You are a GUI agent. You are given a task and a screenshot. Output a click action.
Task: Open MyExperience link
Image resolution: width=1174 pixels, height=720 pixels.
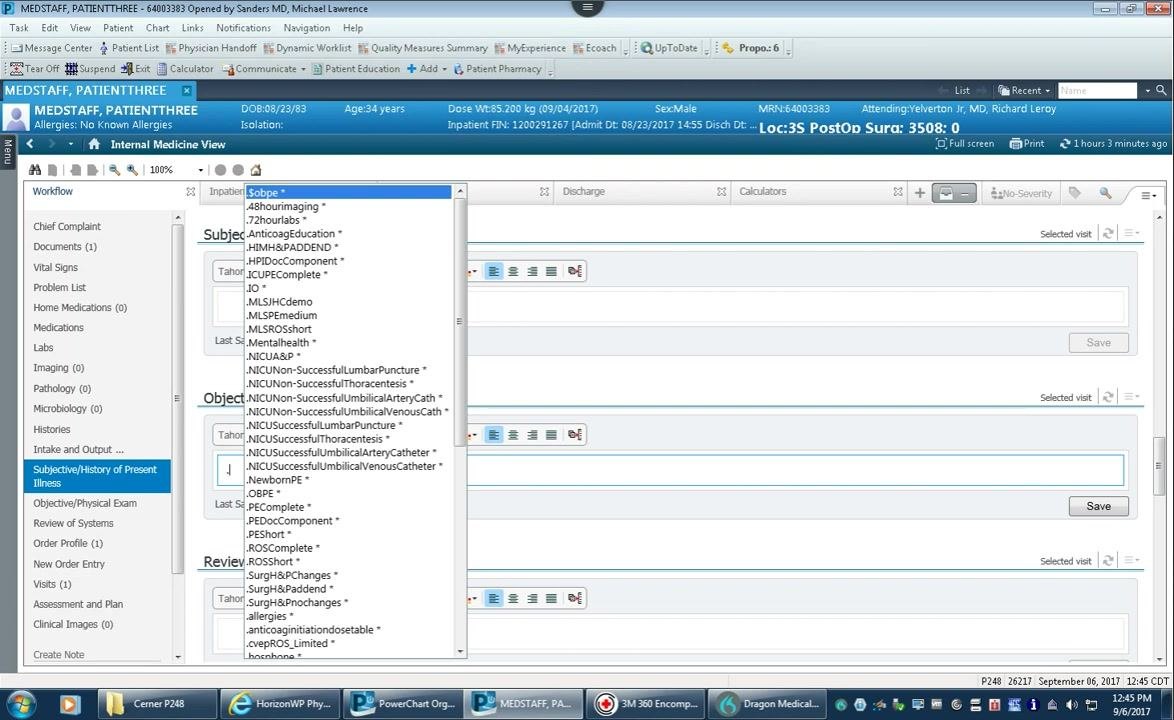(529, 48)
